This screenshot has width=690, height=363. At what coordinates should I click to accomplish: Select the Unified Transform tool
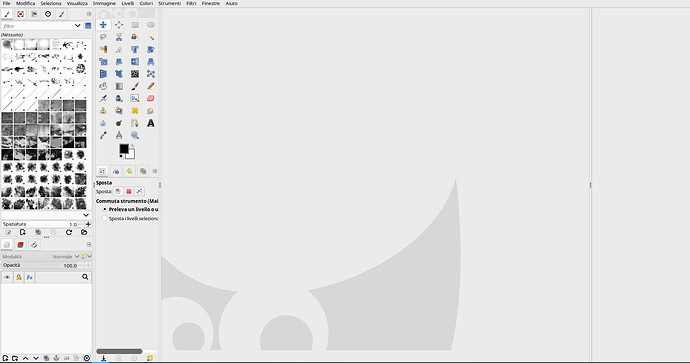pyautogui.click(x=135, y=49)
